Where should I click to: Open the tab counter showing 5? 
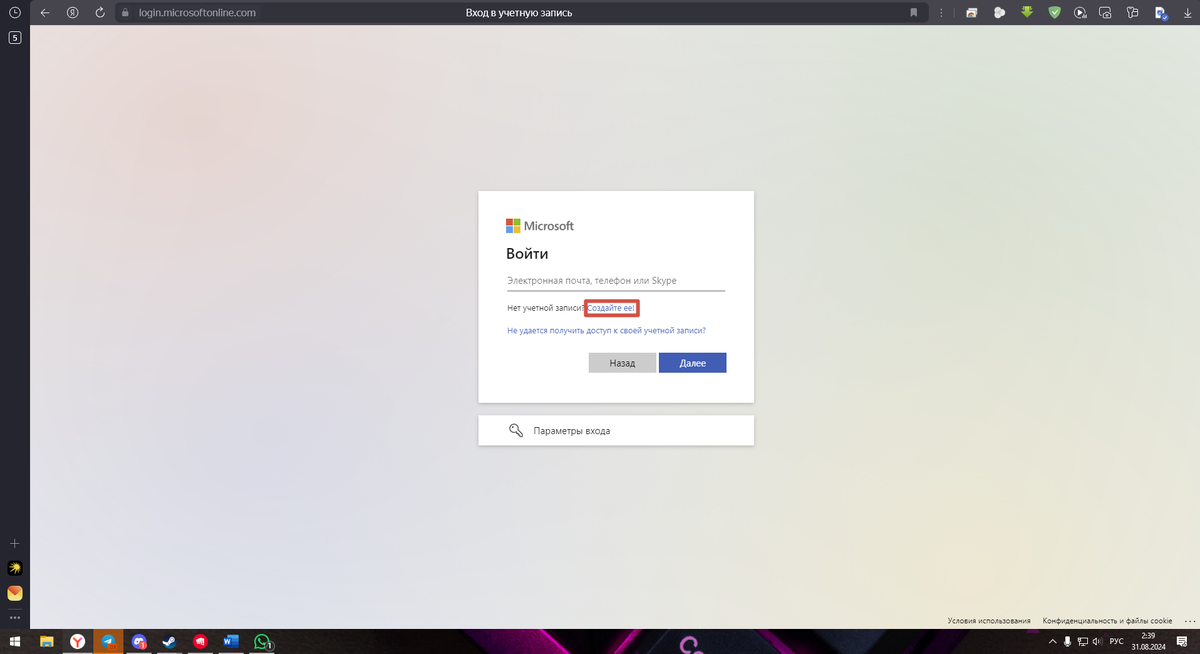[15, 38]
